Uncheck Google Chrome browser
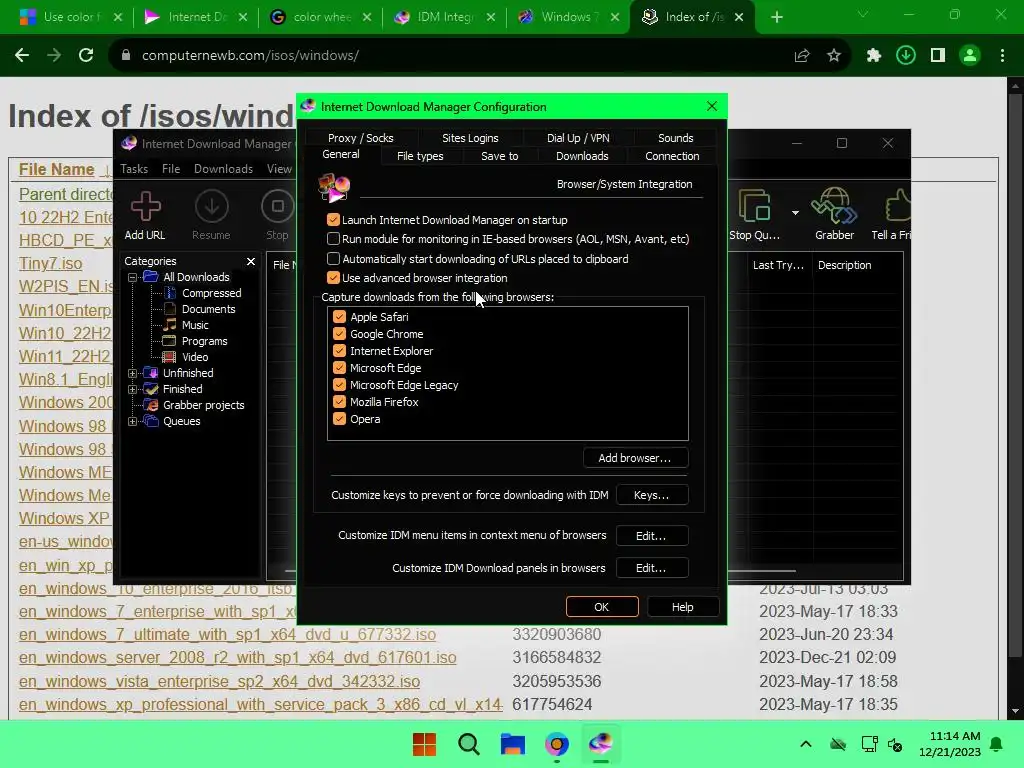 (339, 334)
